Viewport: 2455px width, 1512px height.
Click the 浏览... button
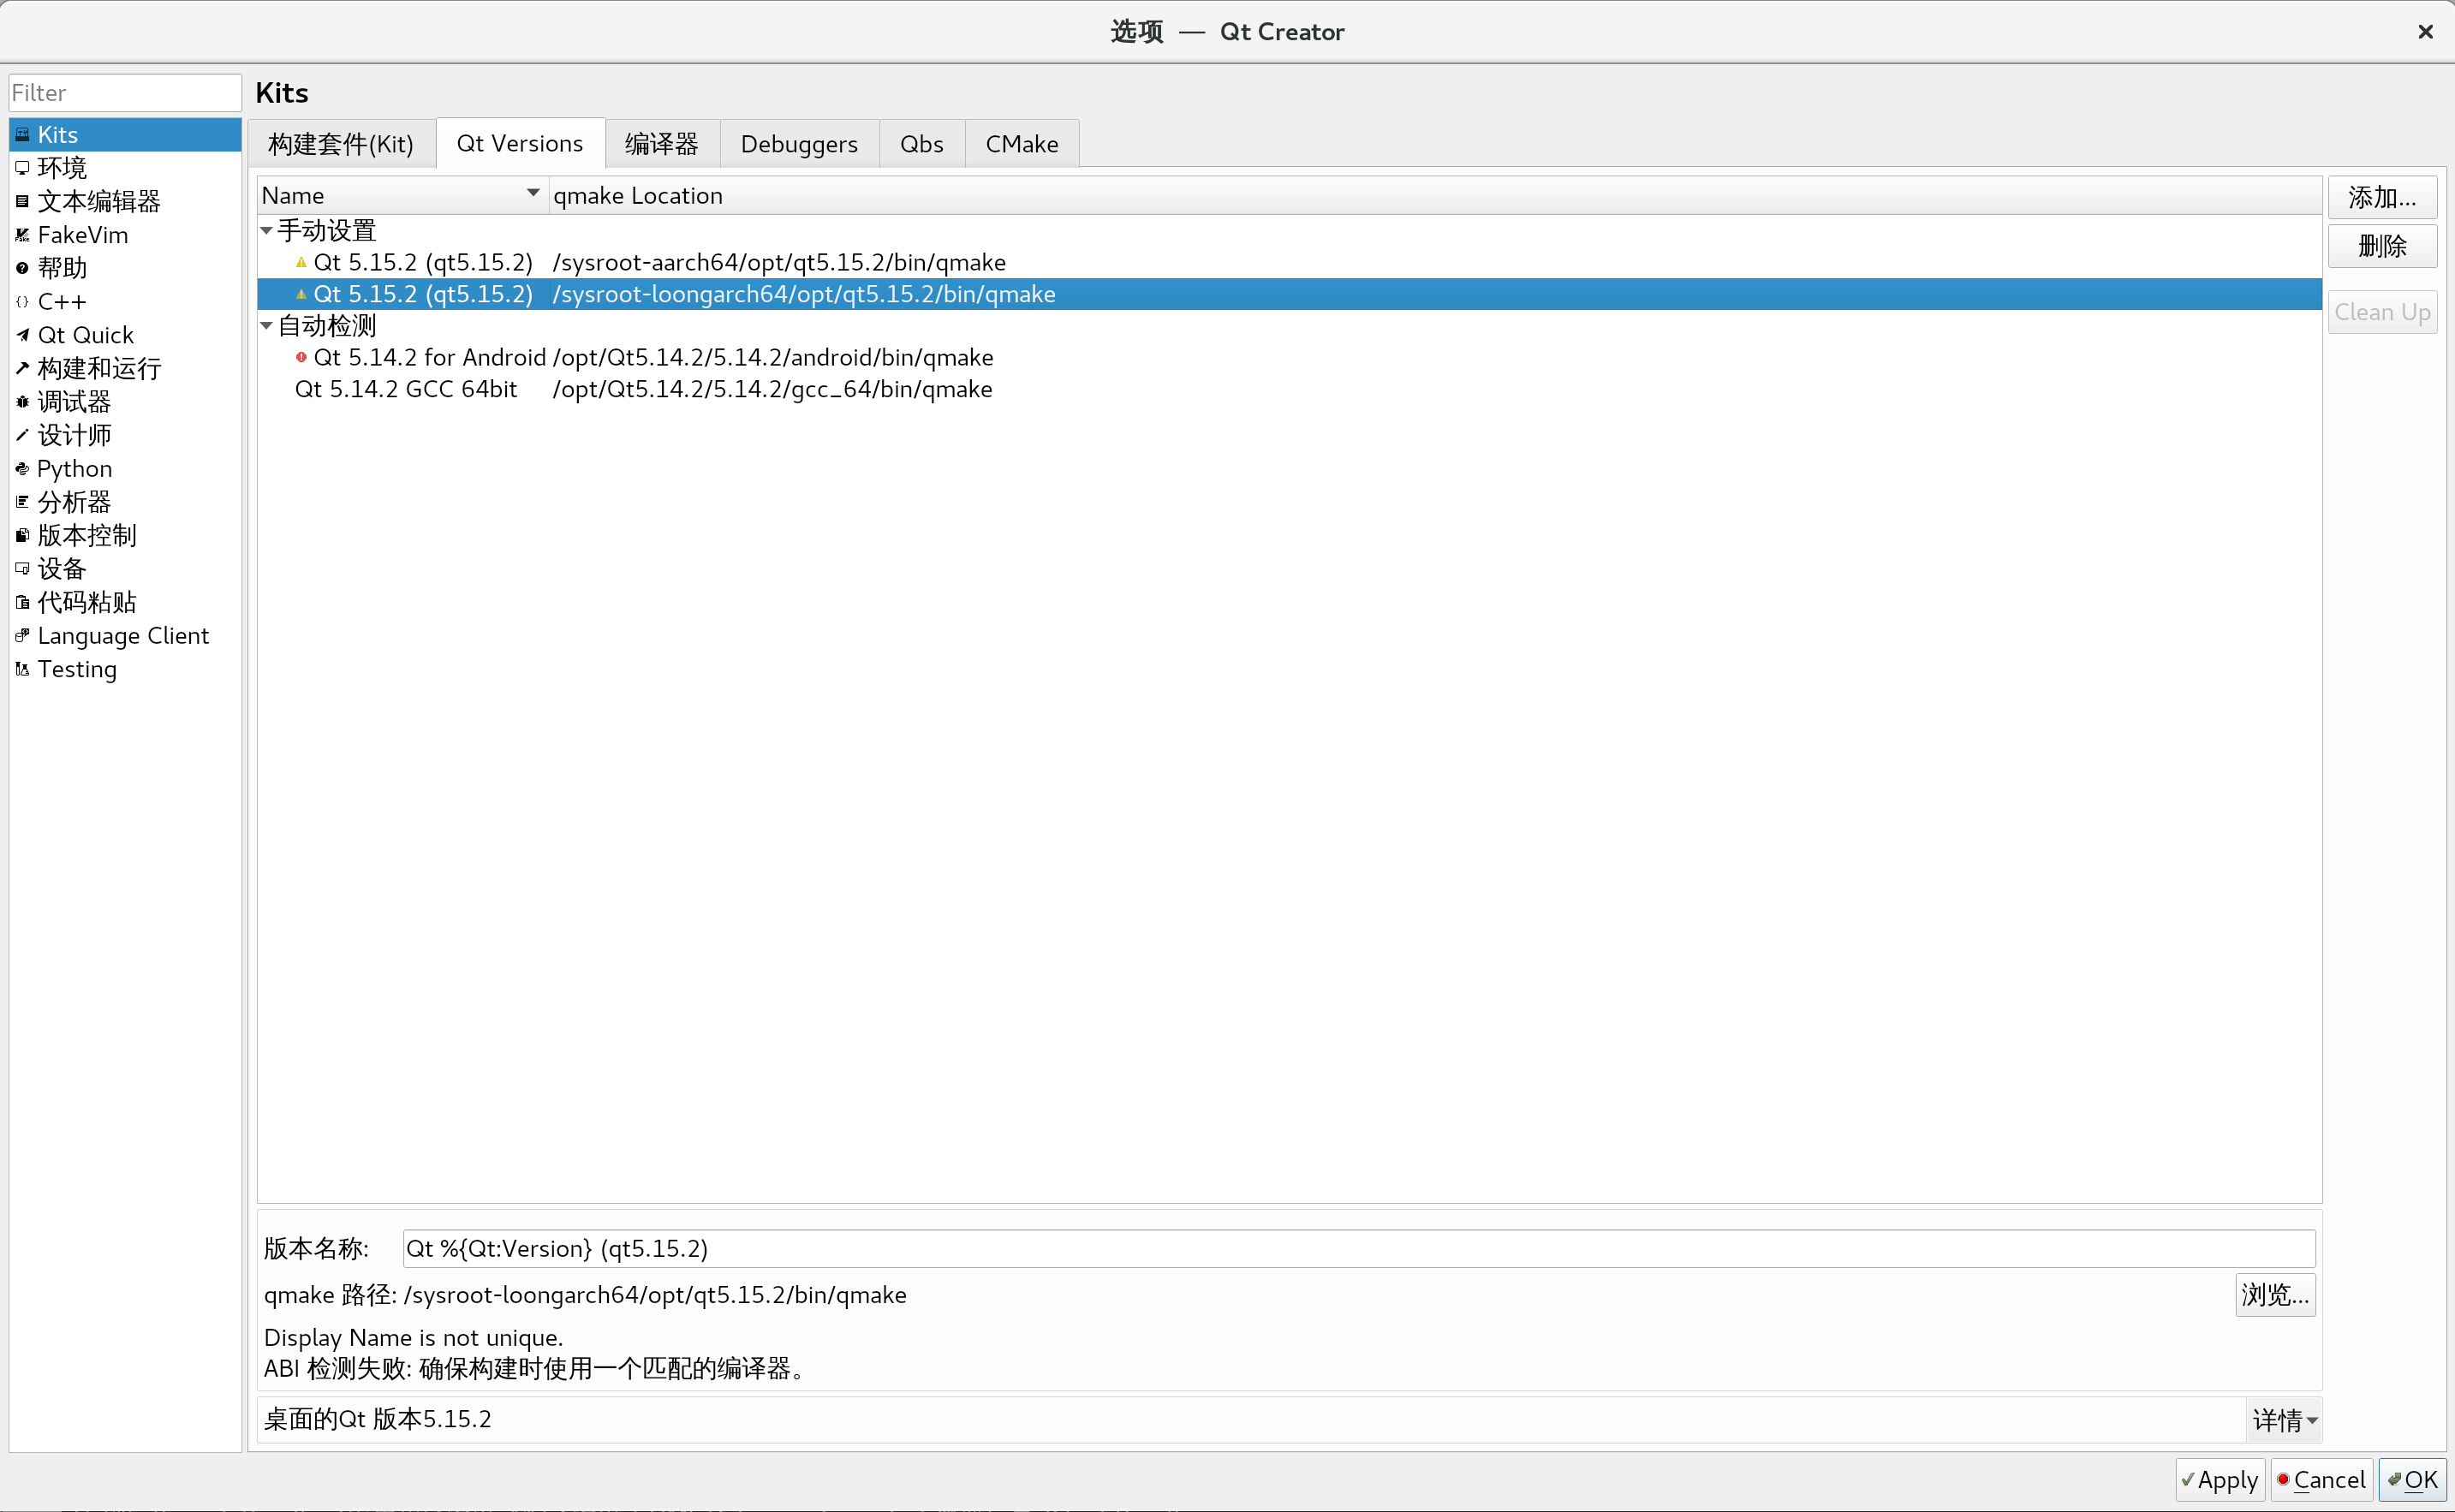tap(2274, 1294)
